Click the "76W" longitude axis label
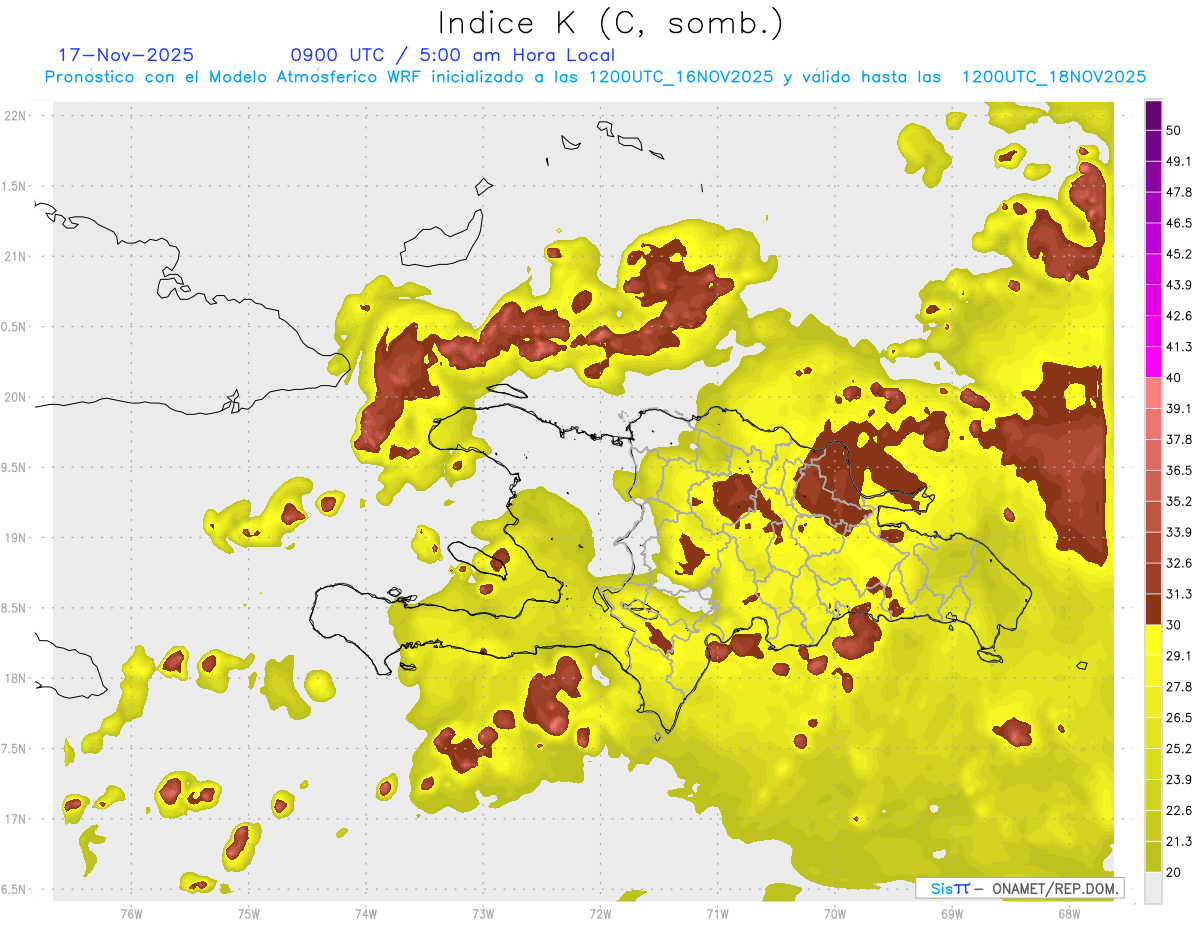This screenshot has width=1200, height=927. (131, 913)
